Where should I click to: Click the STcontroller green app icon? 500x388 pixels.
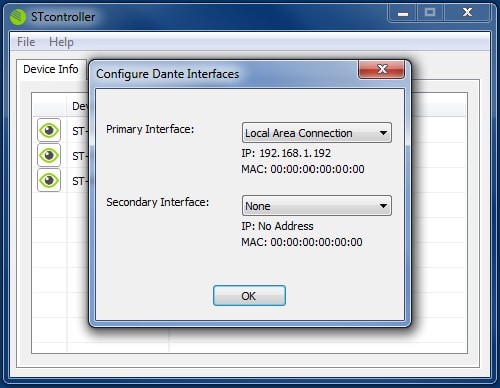(x=18, y=17)
